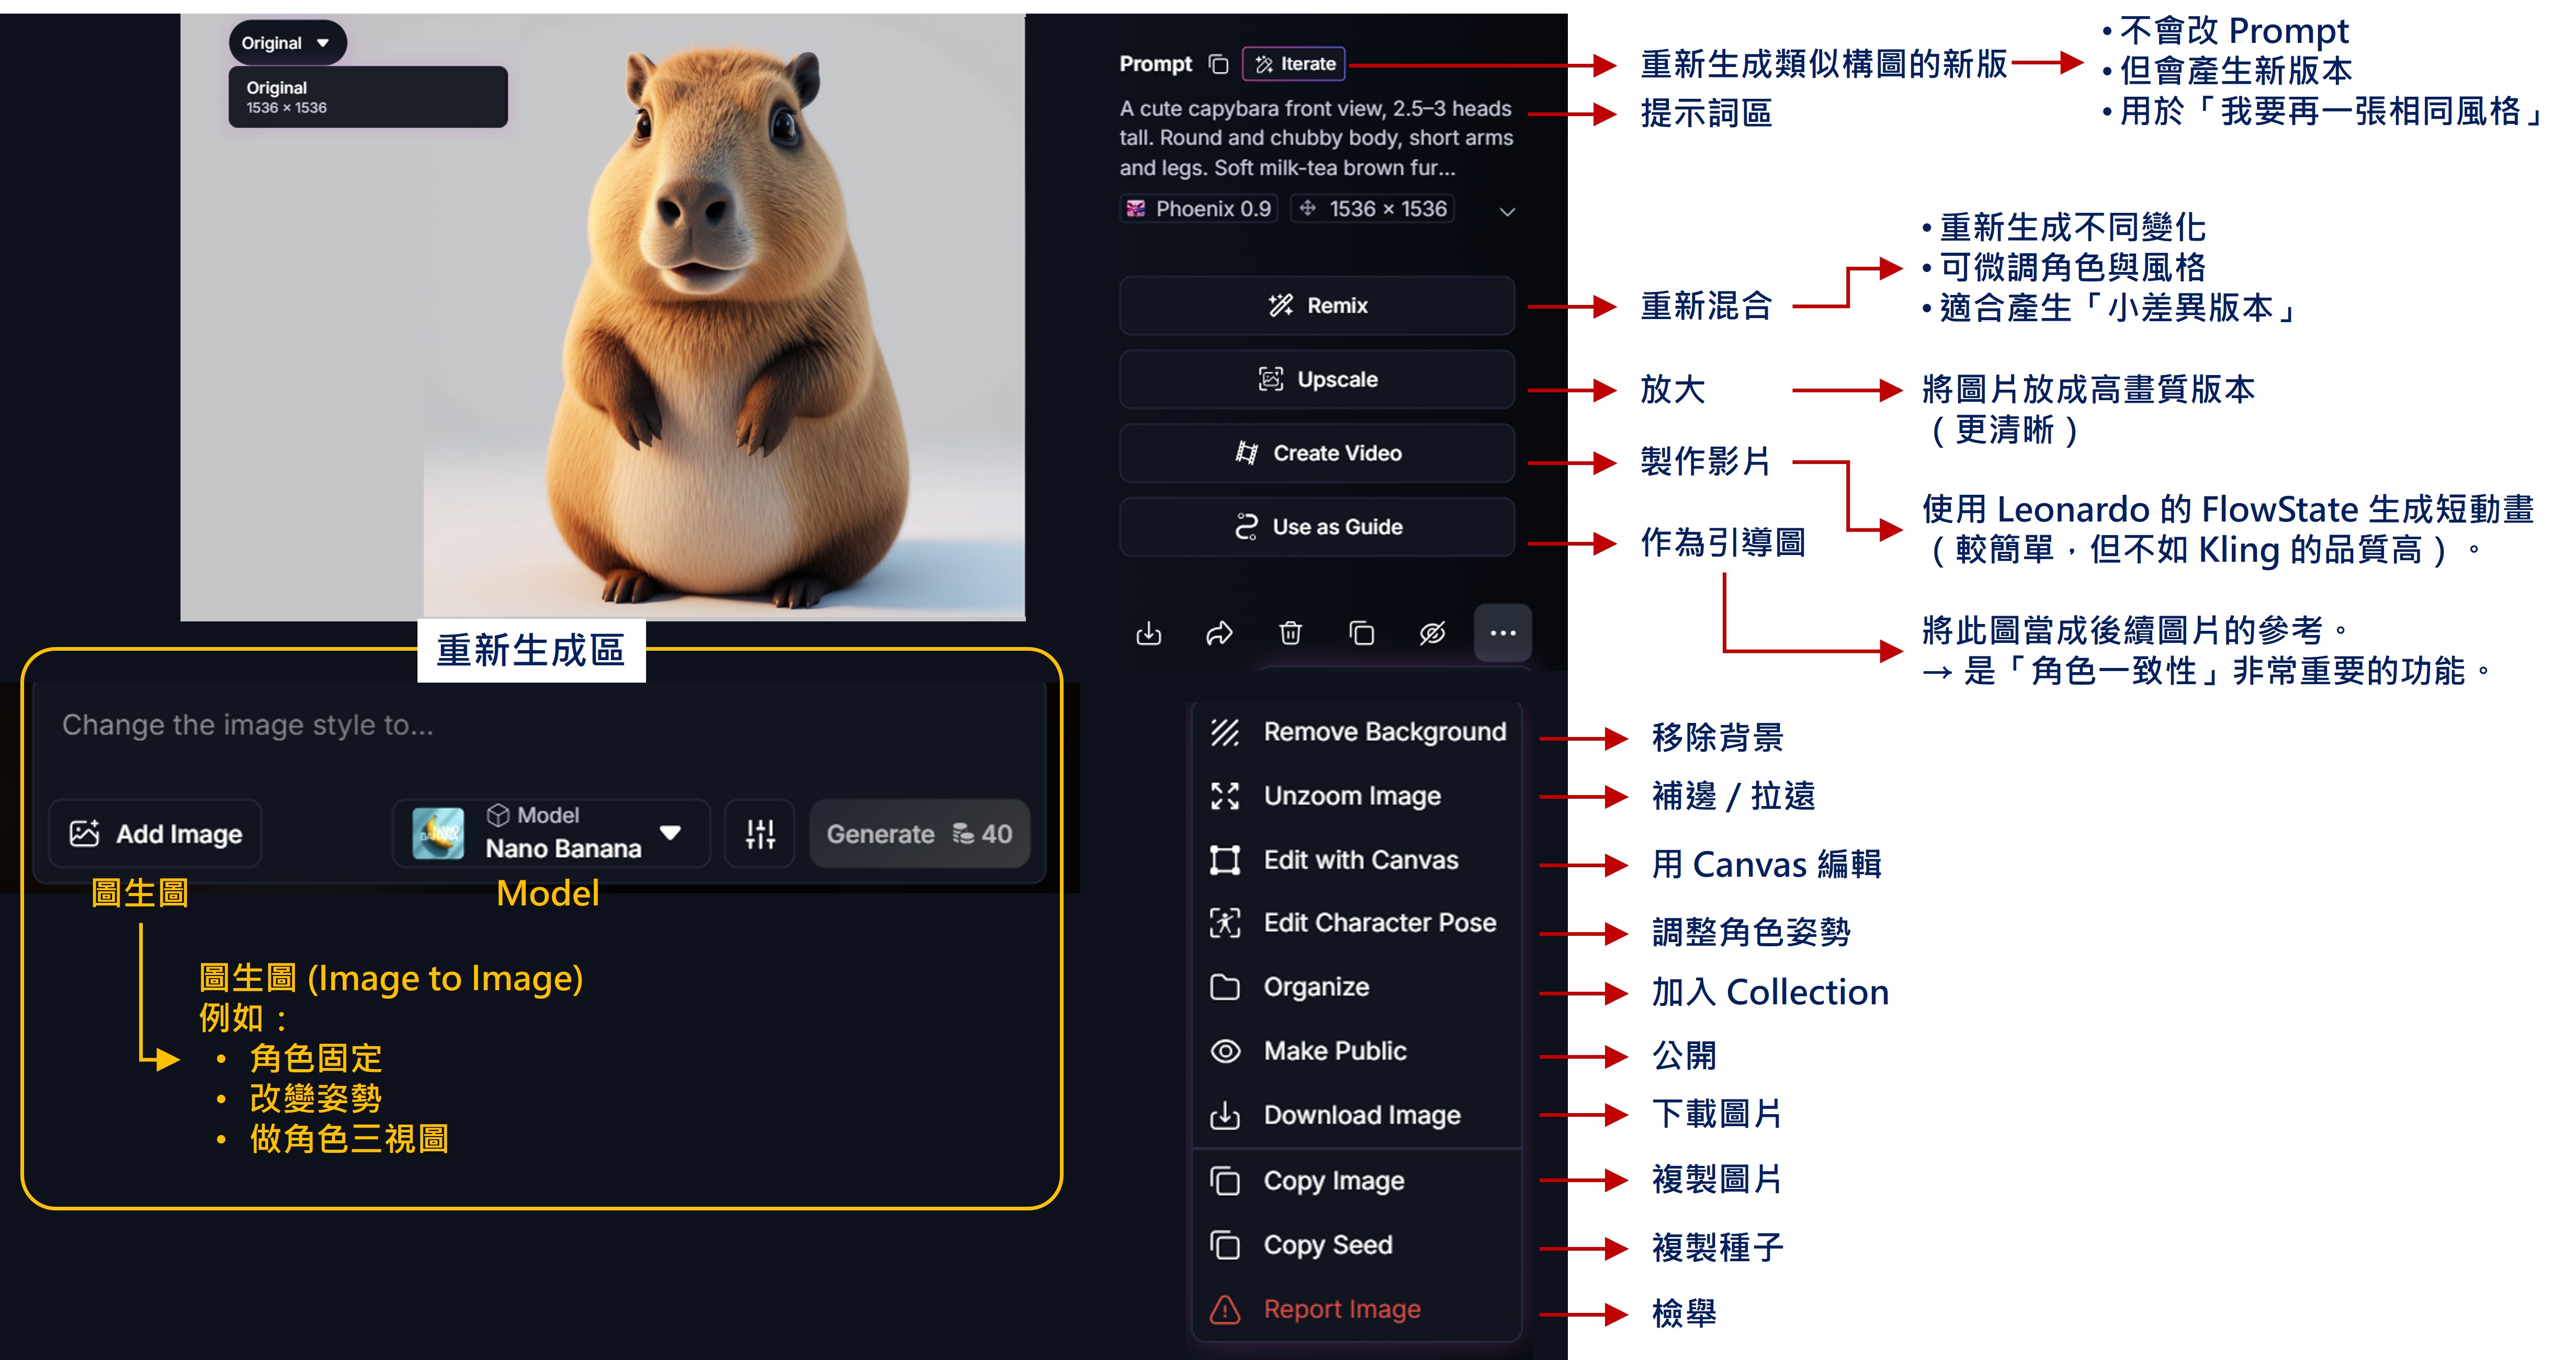
Task: Expand prompt details chevron
Action: click(x=1507, y=211)
